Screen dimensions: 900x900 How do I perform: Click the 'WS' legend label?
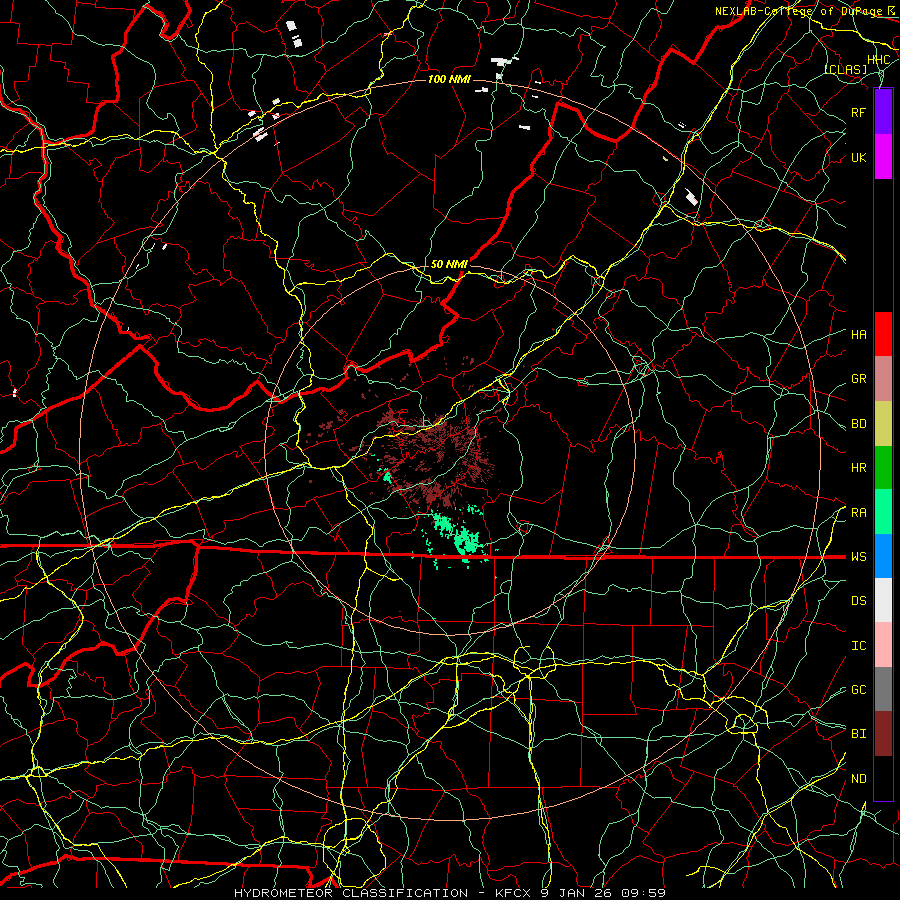[858, 557]
